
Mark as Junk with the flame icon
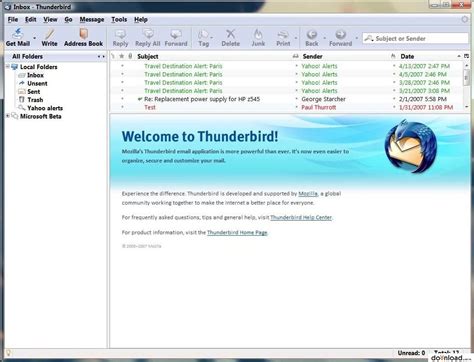pyautogui.click(x=258, y=34)
